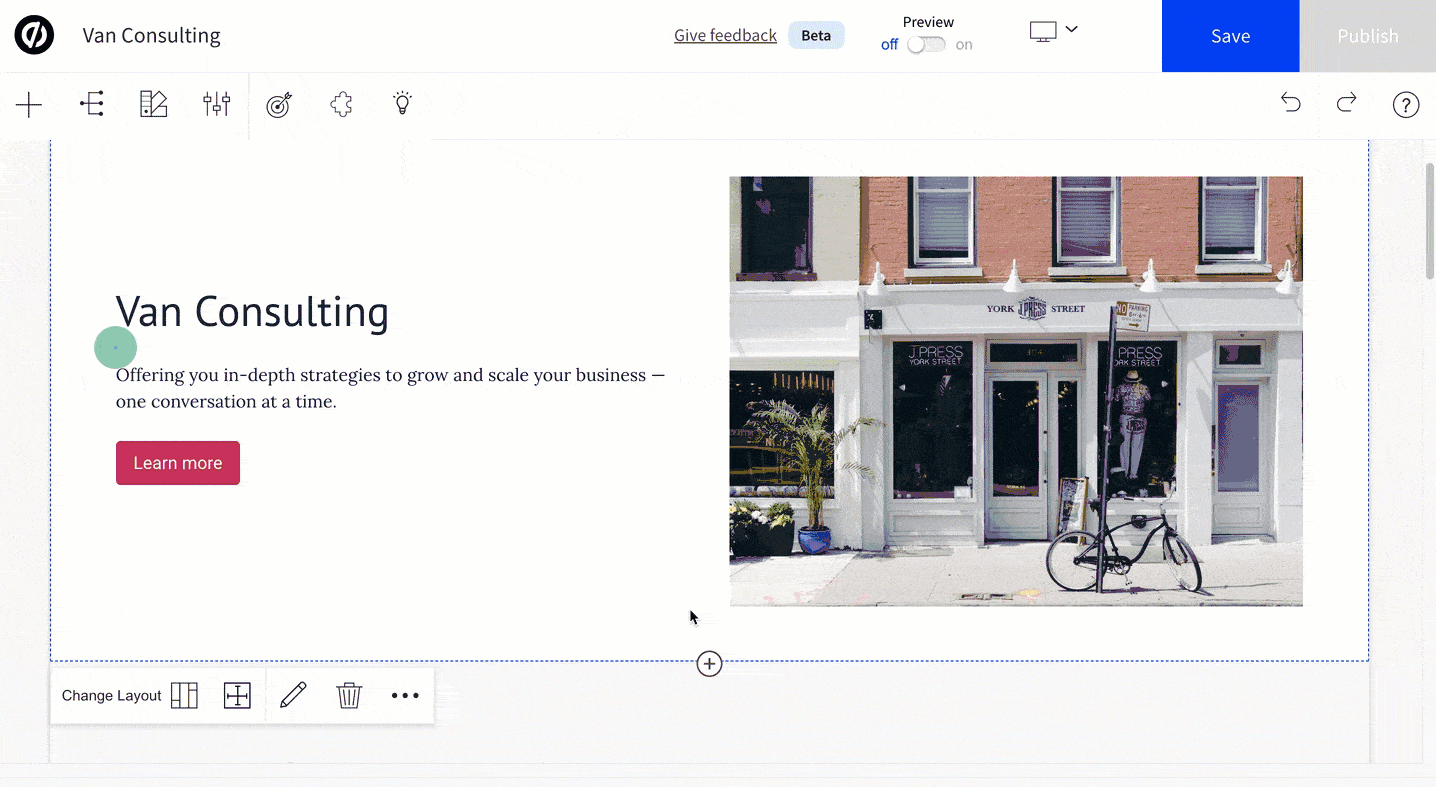Redo the last action

[1347, 103]
